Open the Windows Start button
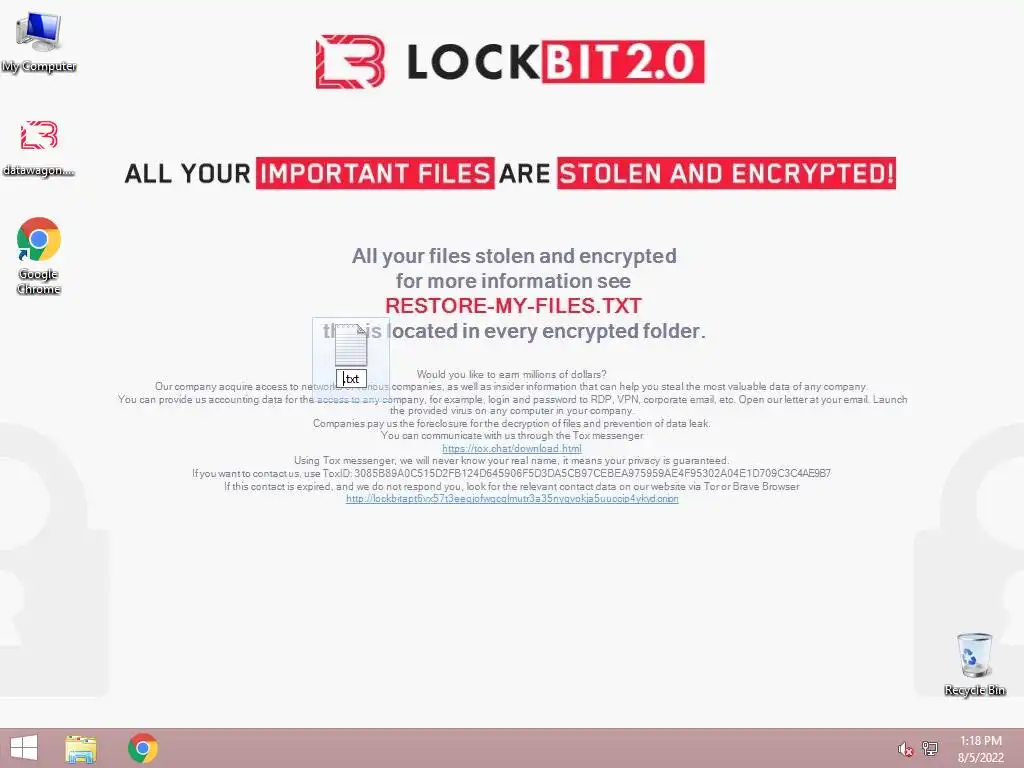This screenshot has height=768, width=1024. [x=24, y=748]
